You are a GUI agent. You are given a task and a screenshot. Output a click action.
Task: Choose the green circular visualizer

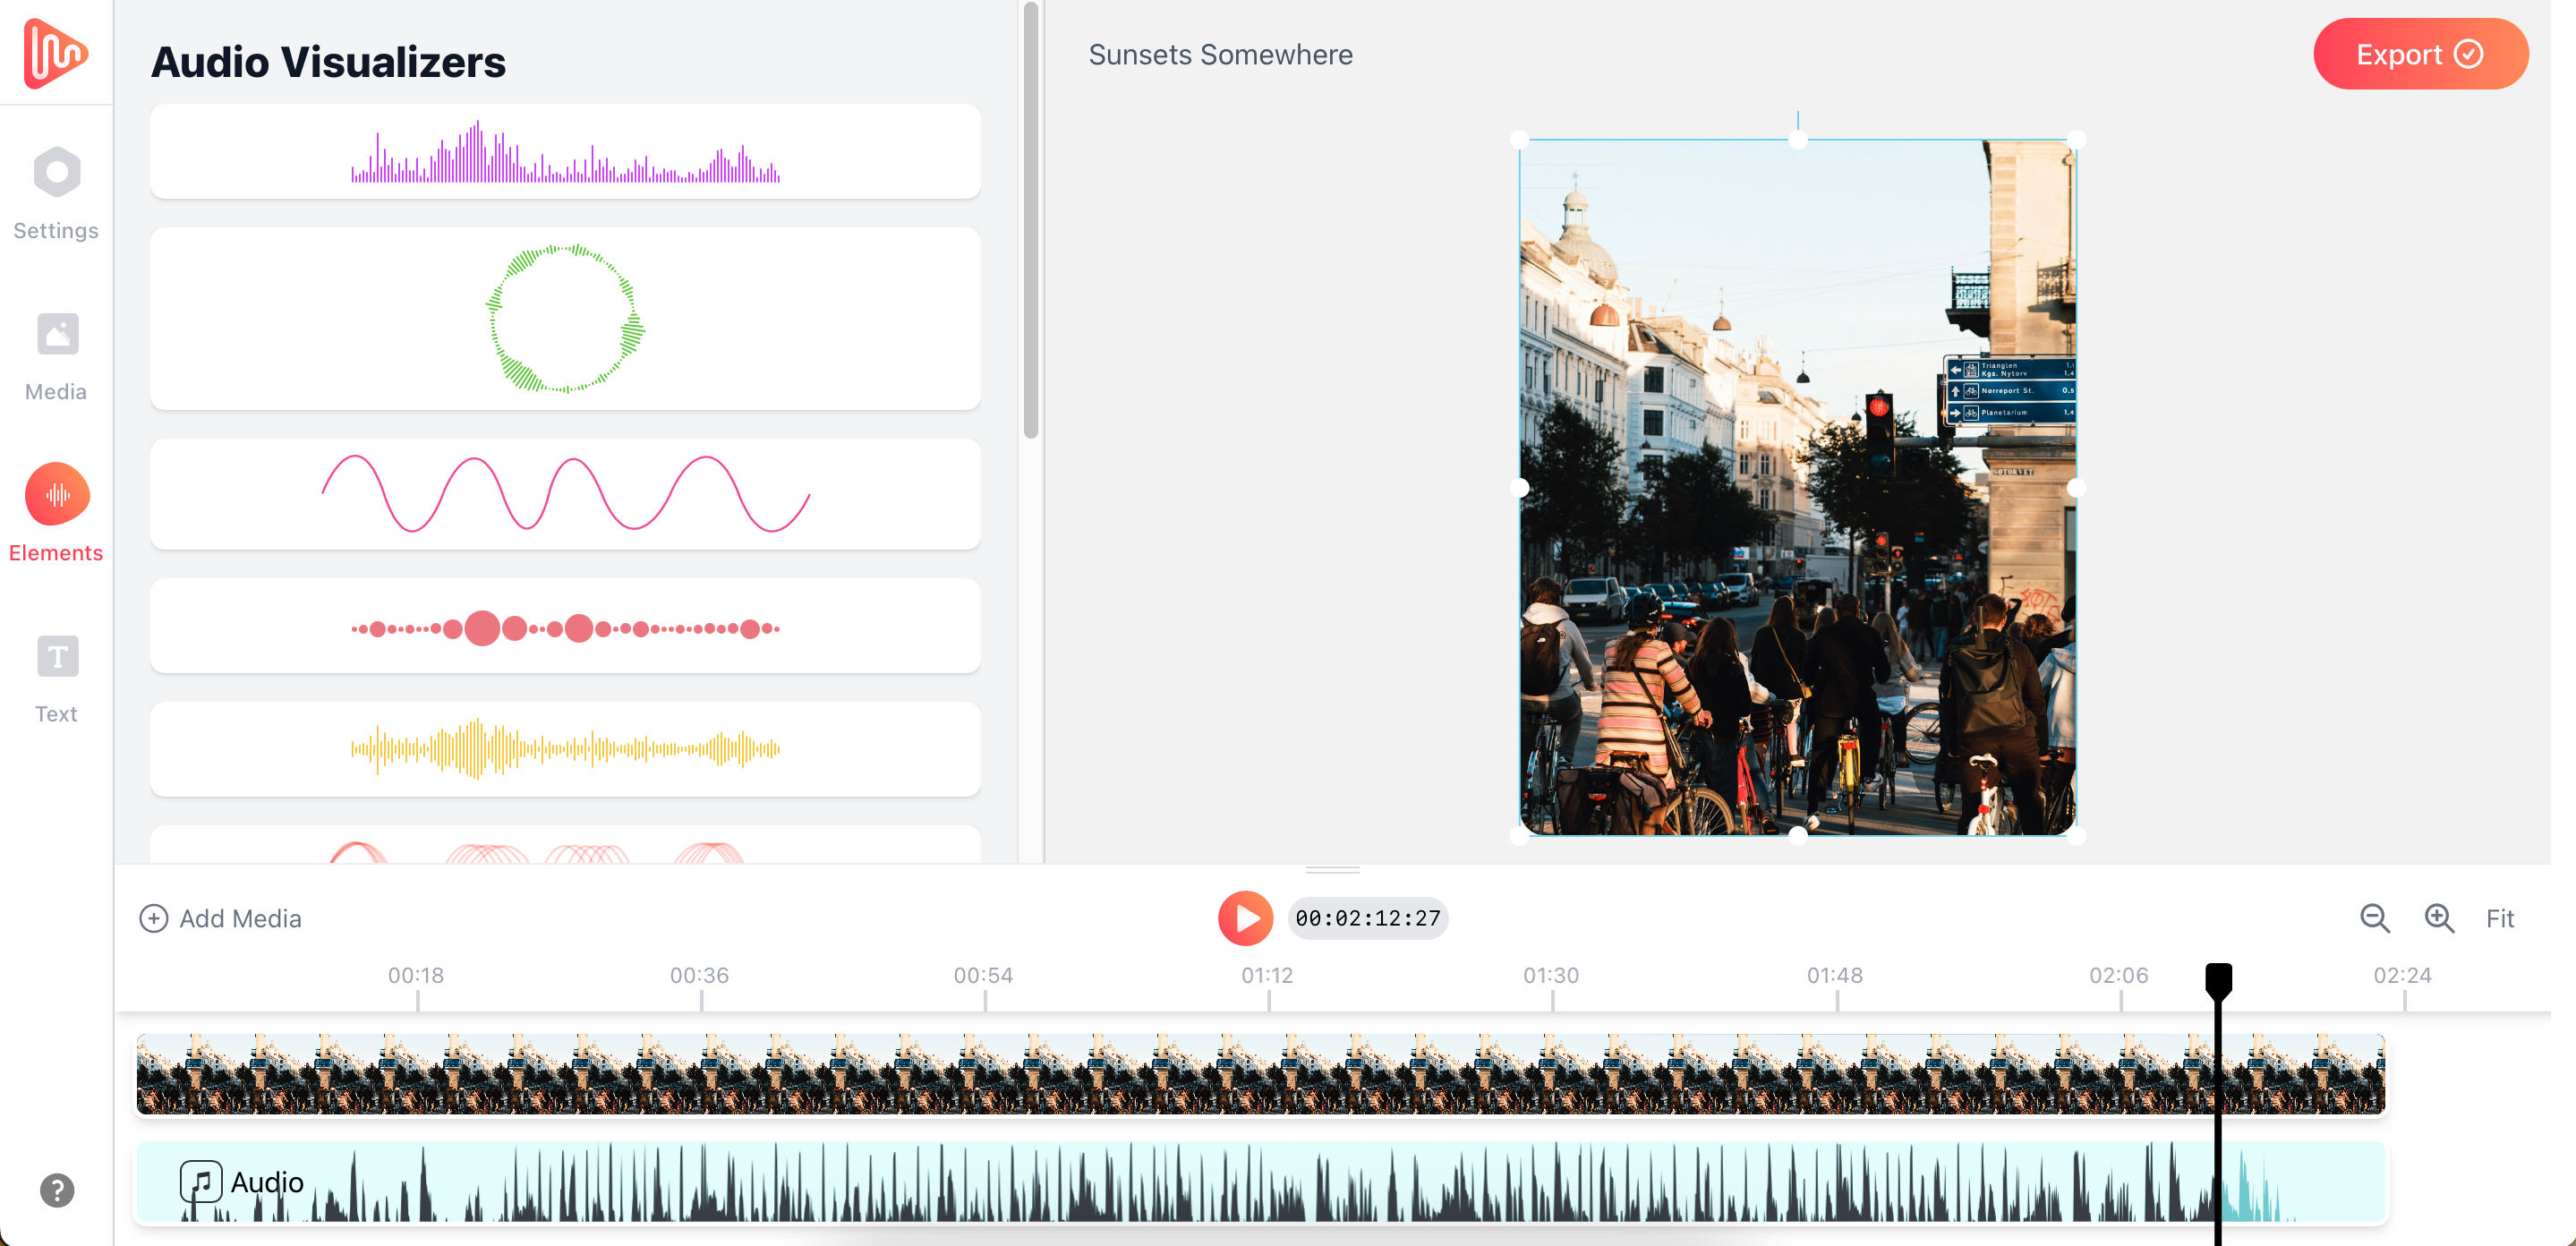pos(565,319)
